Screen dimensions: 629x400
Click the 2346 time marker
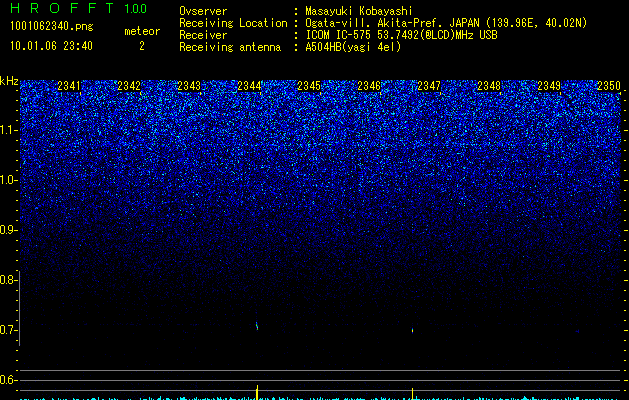coord(369,86)
